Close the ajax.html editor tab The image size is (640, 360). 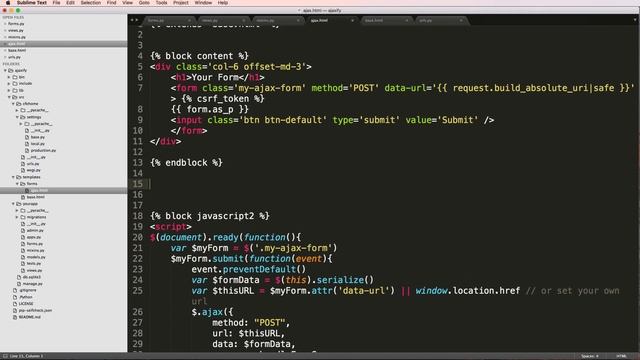click(352, 20)
